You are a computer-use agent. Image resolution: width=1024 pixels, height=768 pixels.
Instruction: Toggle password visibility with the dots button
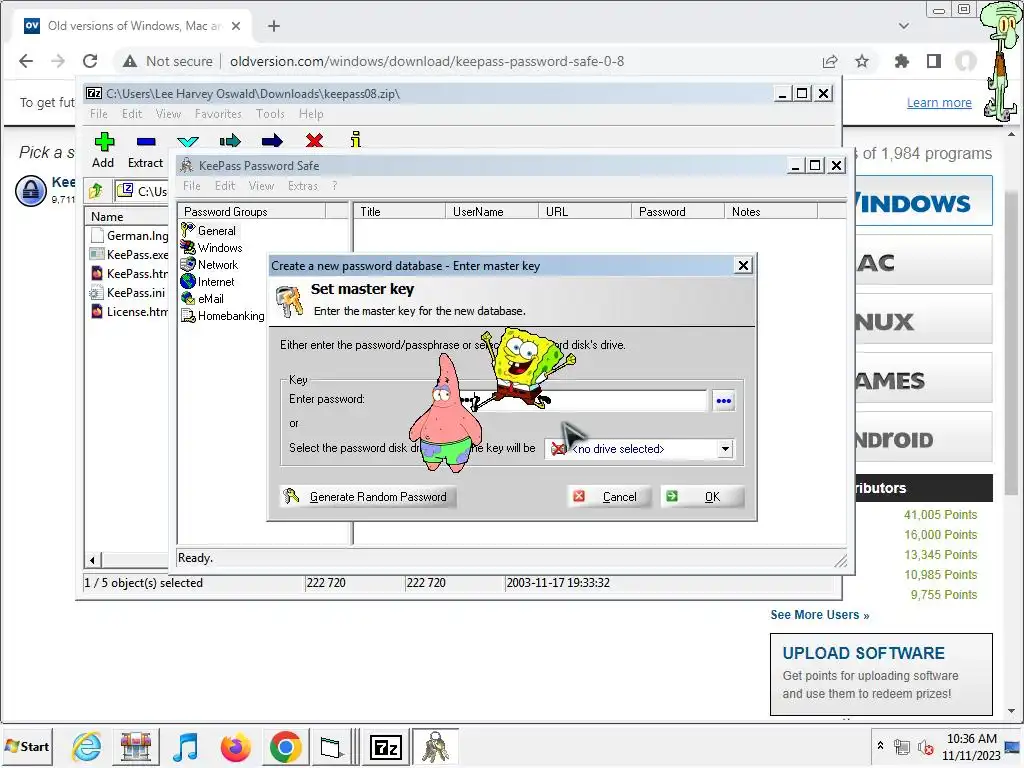coord(724,400)
